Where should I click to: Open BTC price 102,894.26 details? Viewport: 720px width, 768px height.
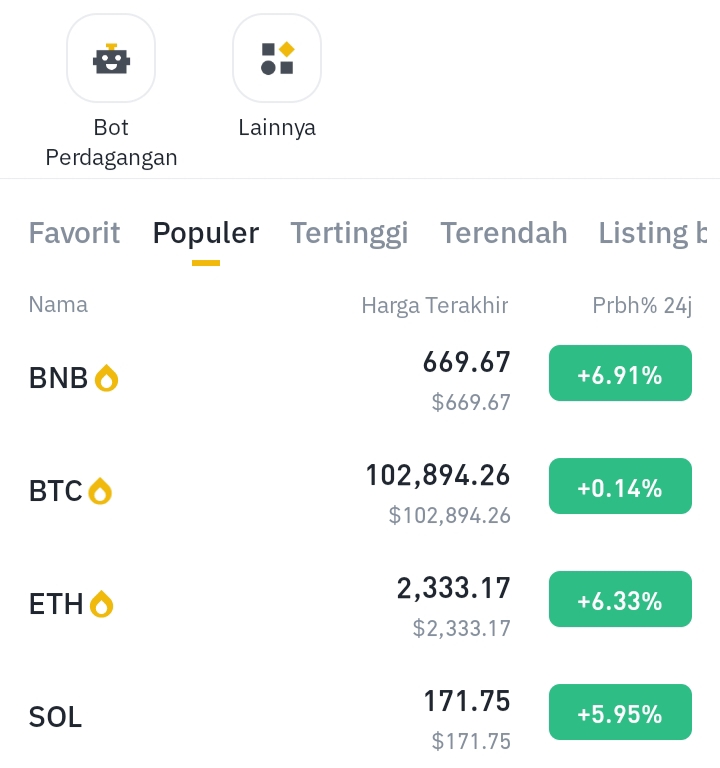pyautogui.click(x=438, y=476)
